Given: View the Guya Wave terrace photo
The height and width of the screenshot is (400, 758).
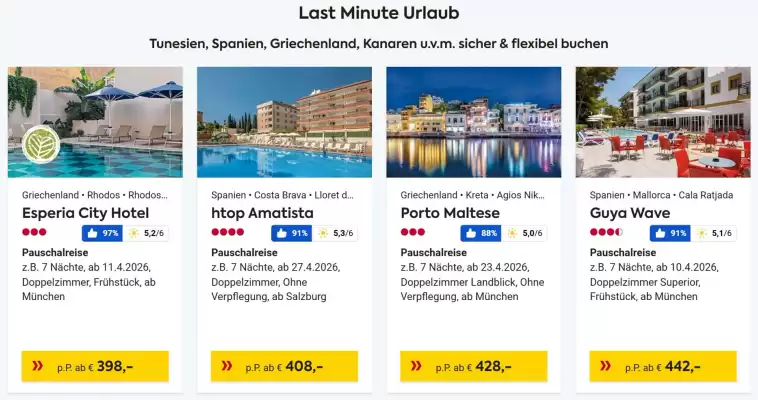Looking at the screenshot, I should point(663,122).
